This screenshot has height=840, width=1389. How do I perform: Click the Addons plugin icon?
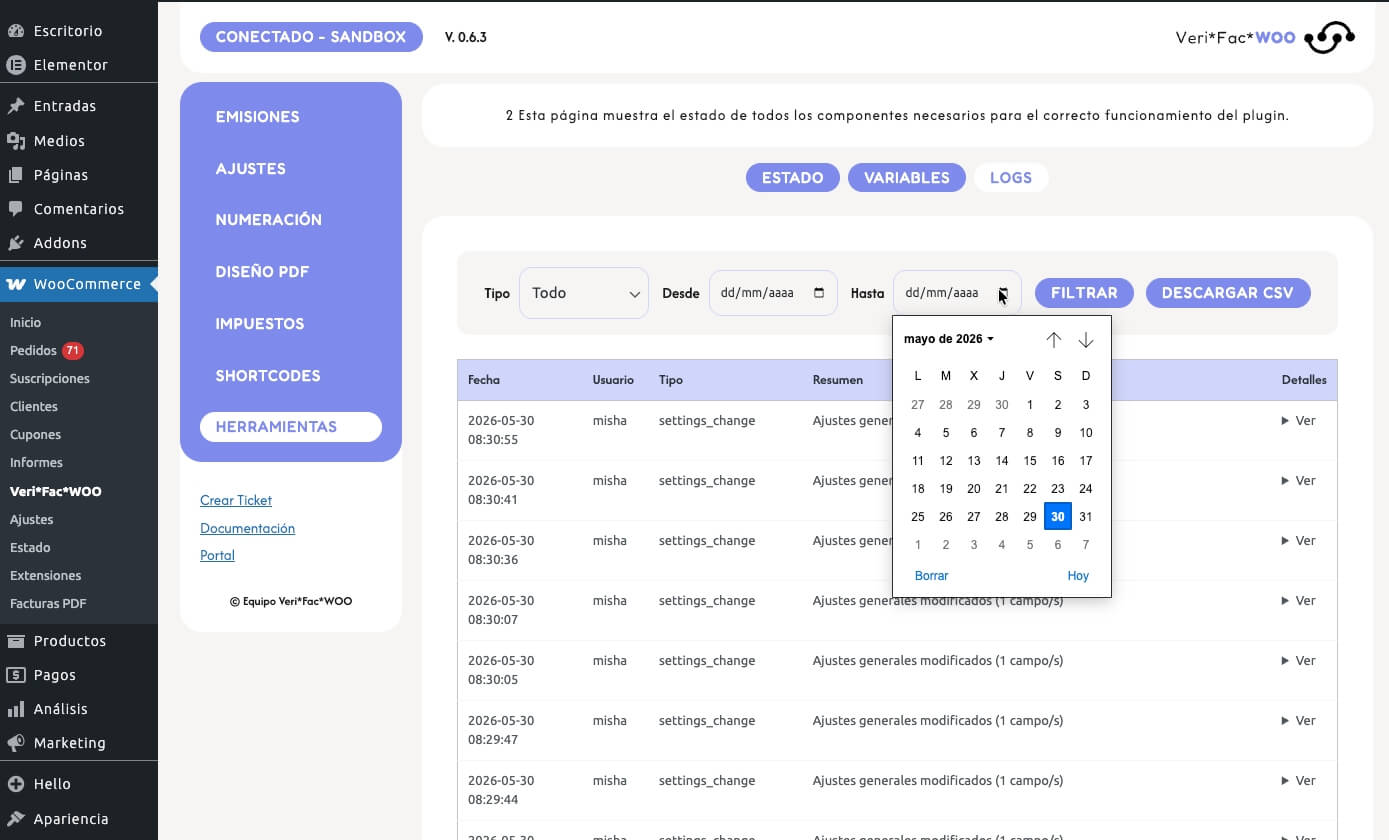click(x=16, y=243)
